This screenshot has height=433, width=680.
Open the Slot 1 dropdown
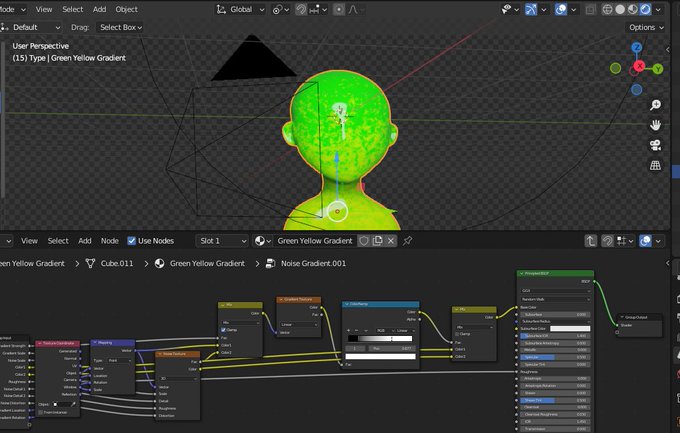tap(222, 241)
